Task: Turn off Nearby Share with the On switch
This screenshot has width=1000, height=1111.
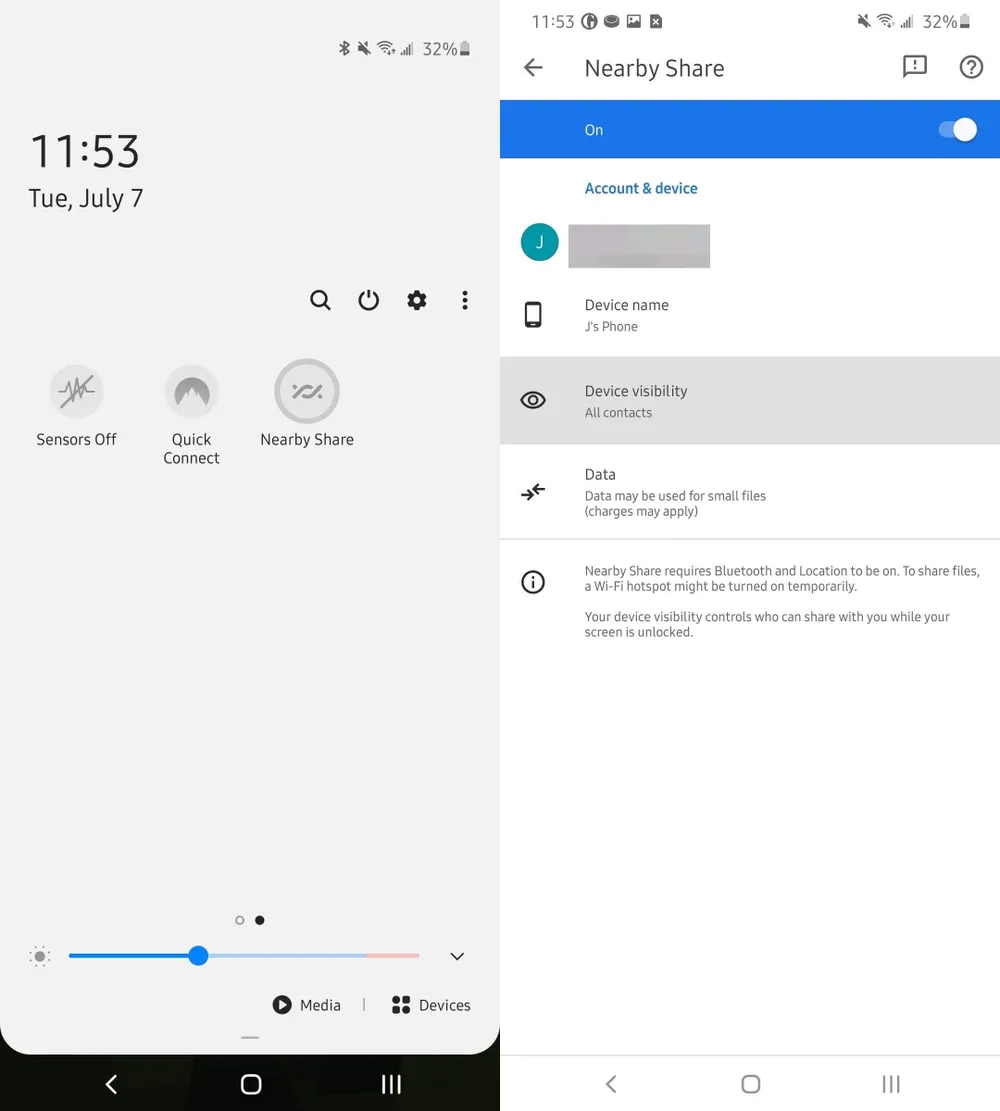Action: click(956, 129)
